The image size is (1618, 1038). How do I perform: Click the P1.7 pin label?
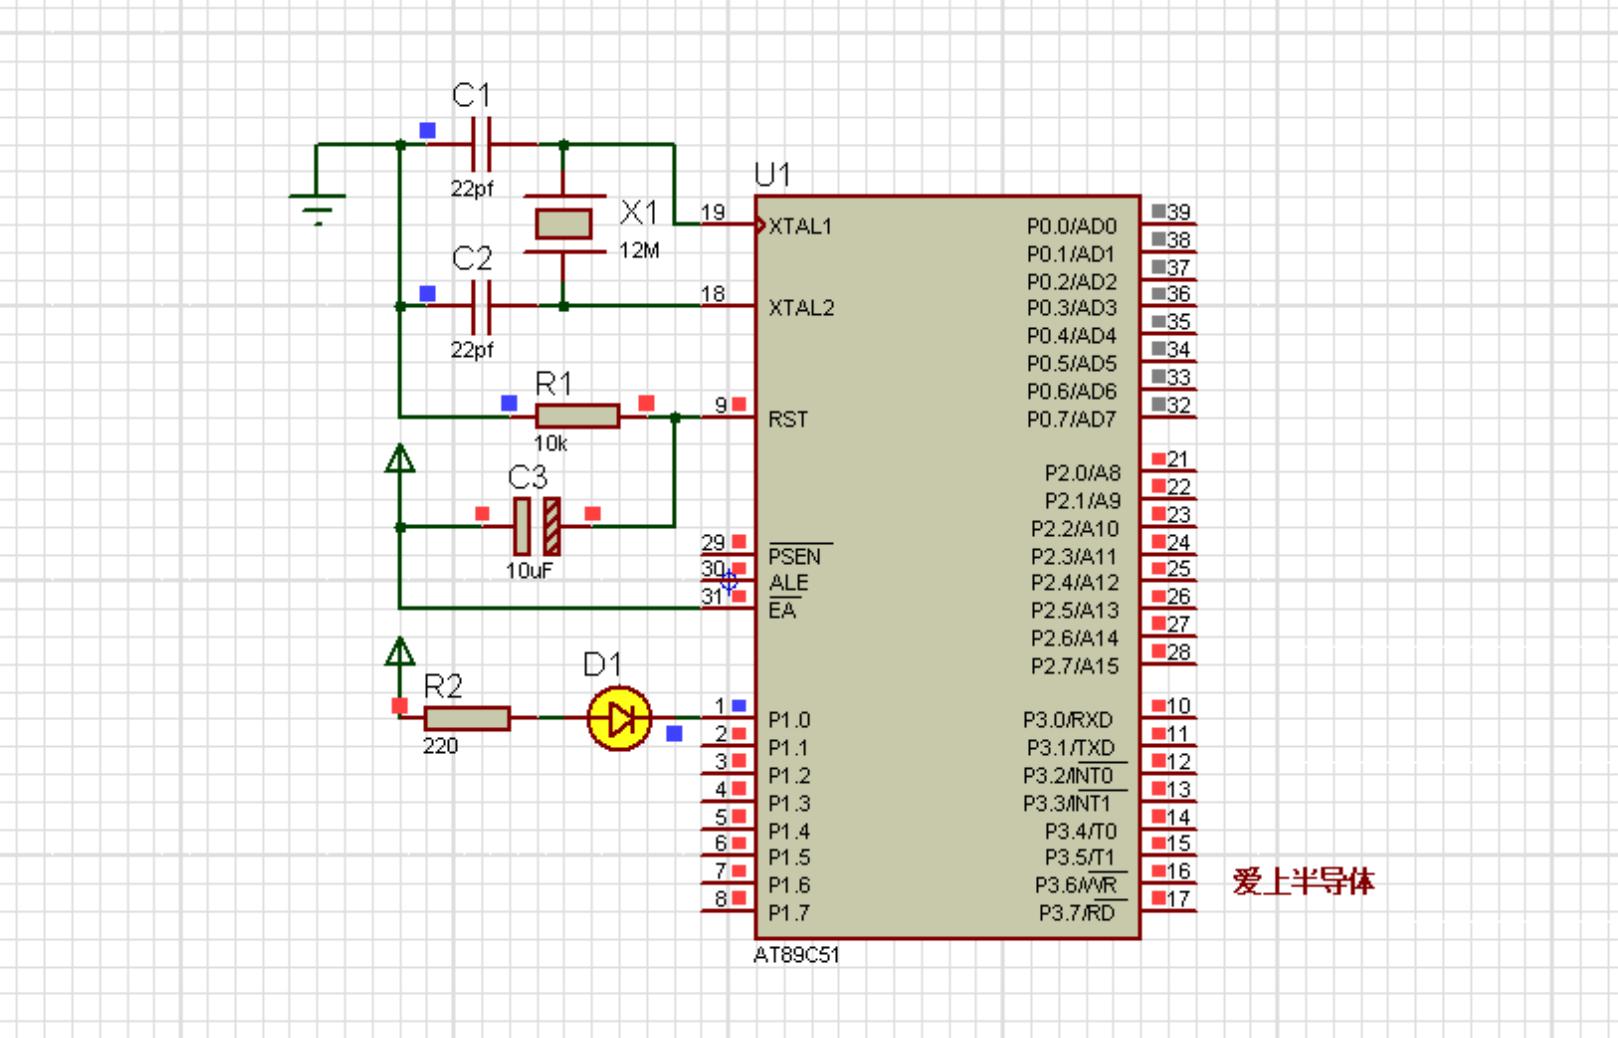coord(789,913)
